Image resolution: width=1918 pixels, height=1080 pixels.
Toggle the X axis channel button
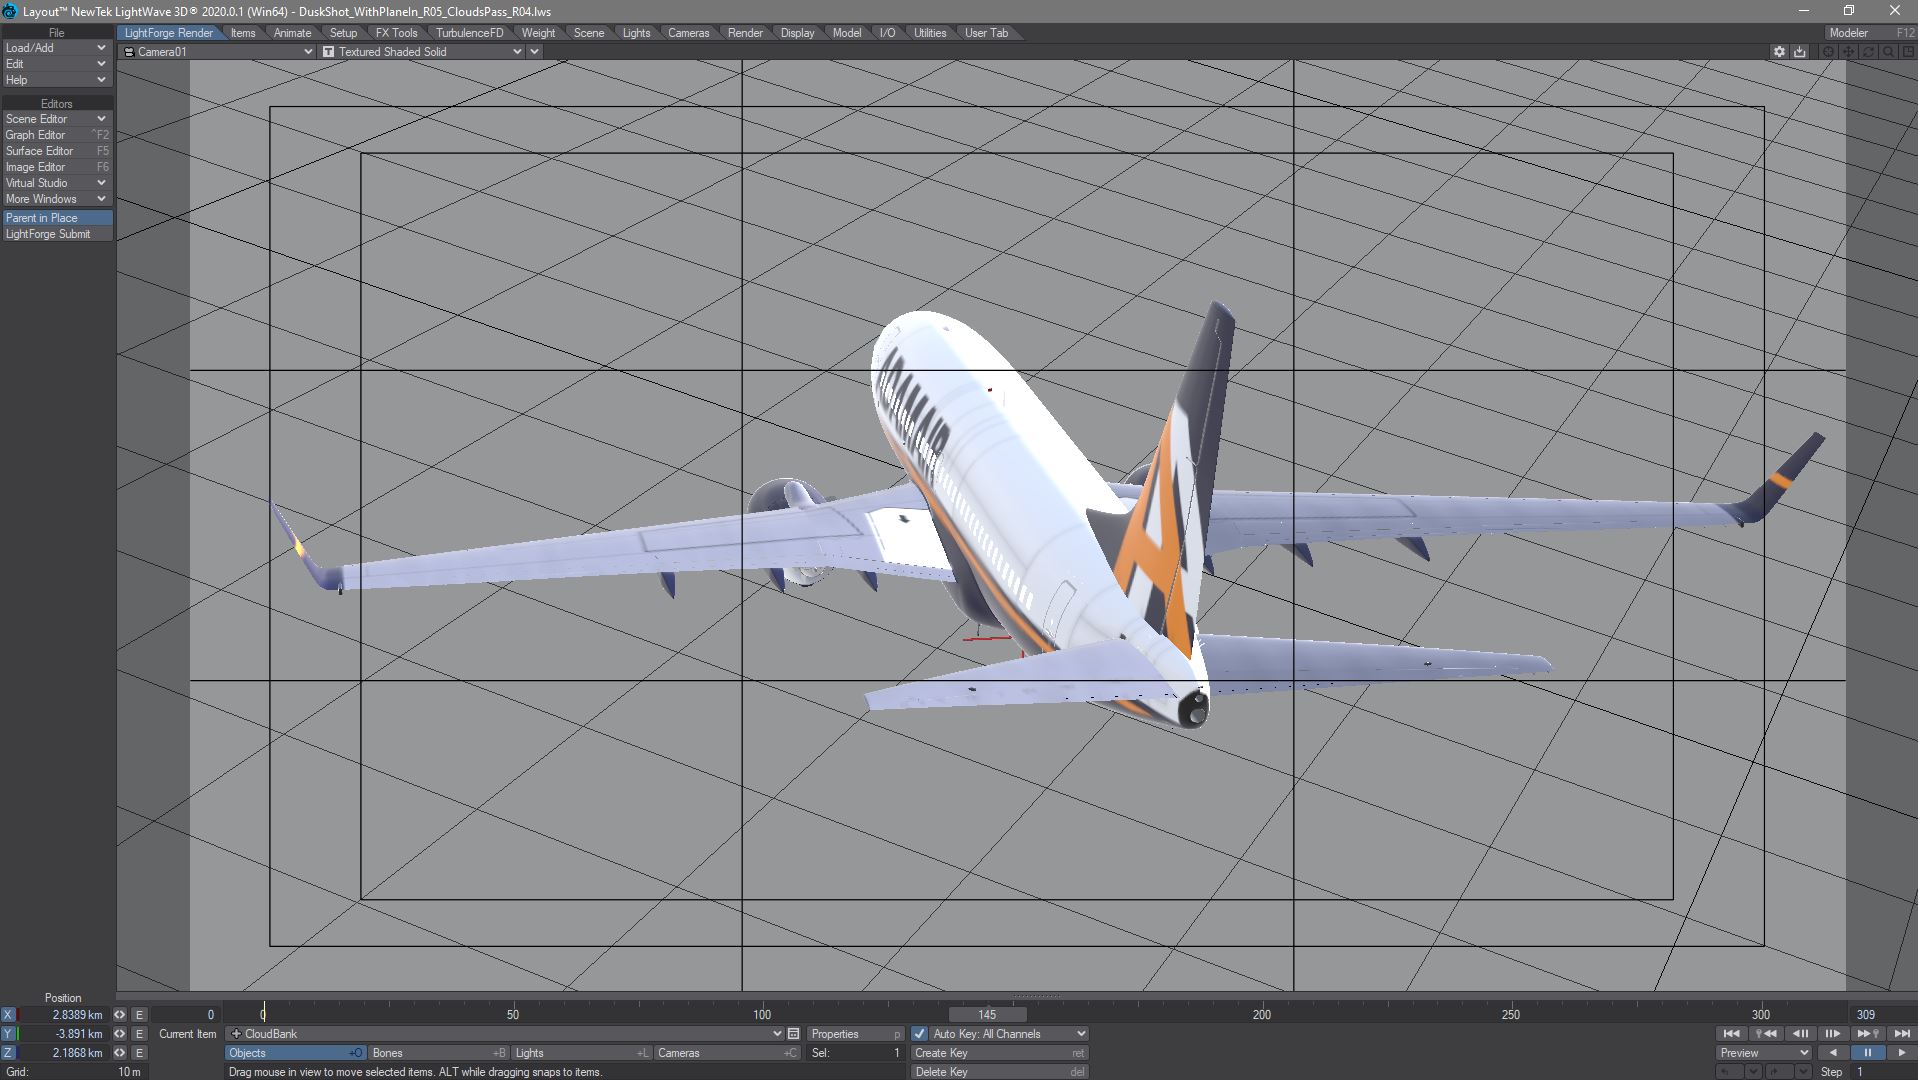[9, 1014]
